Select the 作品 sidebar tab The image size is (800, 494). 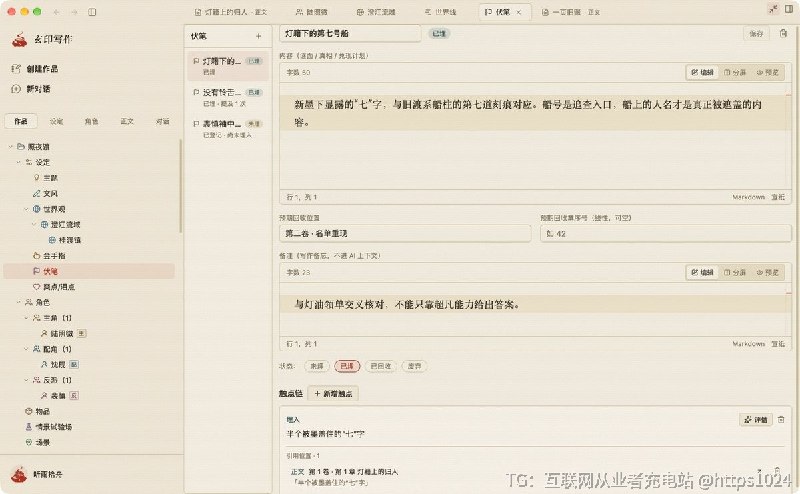(x=21, y=121)
